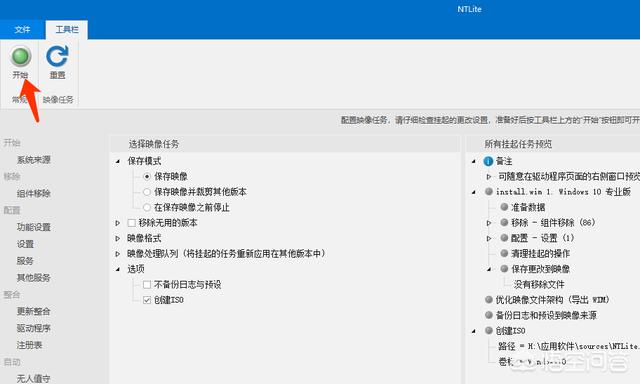This screenshot has width=640, height=384.
Task: Collapse the install.wim Windows 10 node
Action: pyautogui.click(x=473, y=192)
